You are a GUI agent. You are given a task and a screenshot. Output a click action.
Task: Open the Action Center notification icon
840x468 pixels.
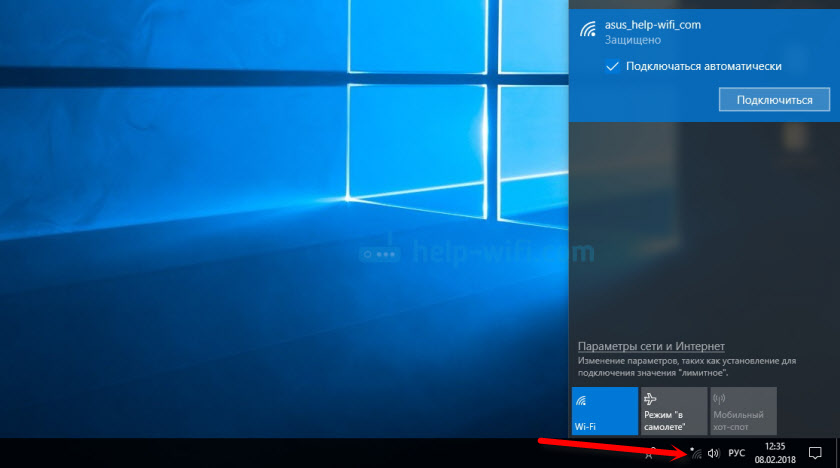[x=815, y=453]
